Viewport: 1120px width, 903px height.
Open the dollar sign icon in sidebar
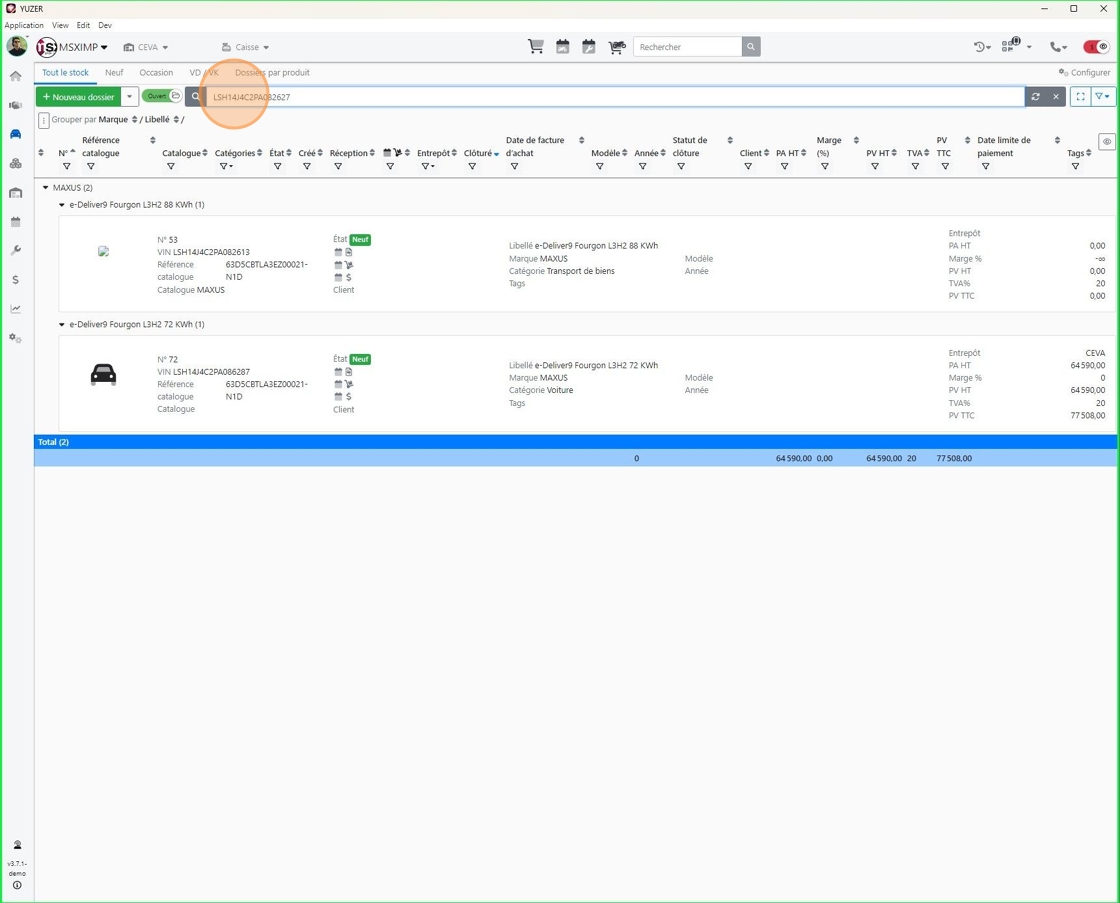click(16, 280)
